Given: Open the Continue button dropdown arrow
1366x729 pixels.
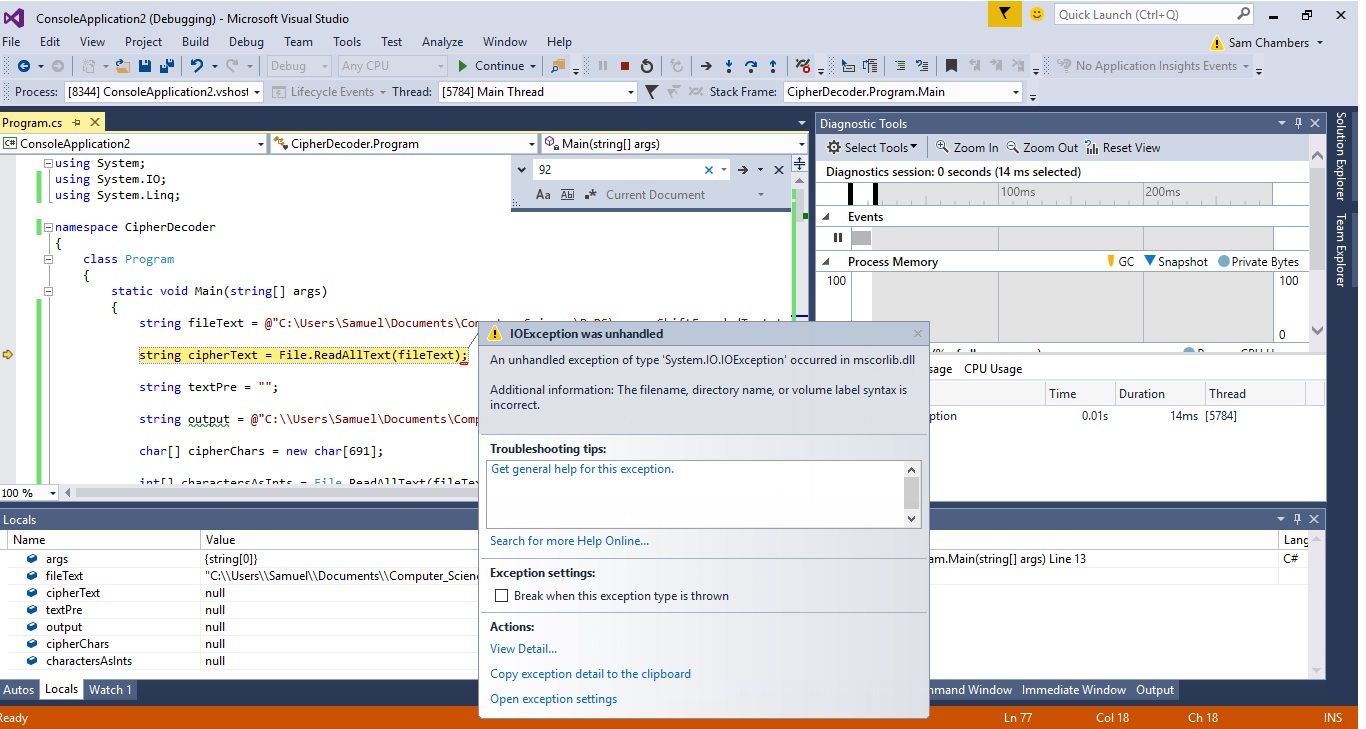Looking at the screenshot, I should point(533,66).
